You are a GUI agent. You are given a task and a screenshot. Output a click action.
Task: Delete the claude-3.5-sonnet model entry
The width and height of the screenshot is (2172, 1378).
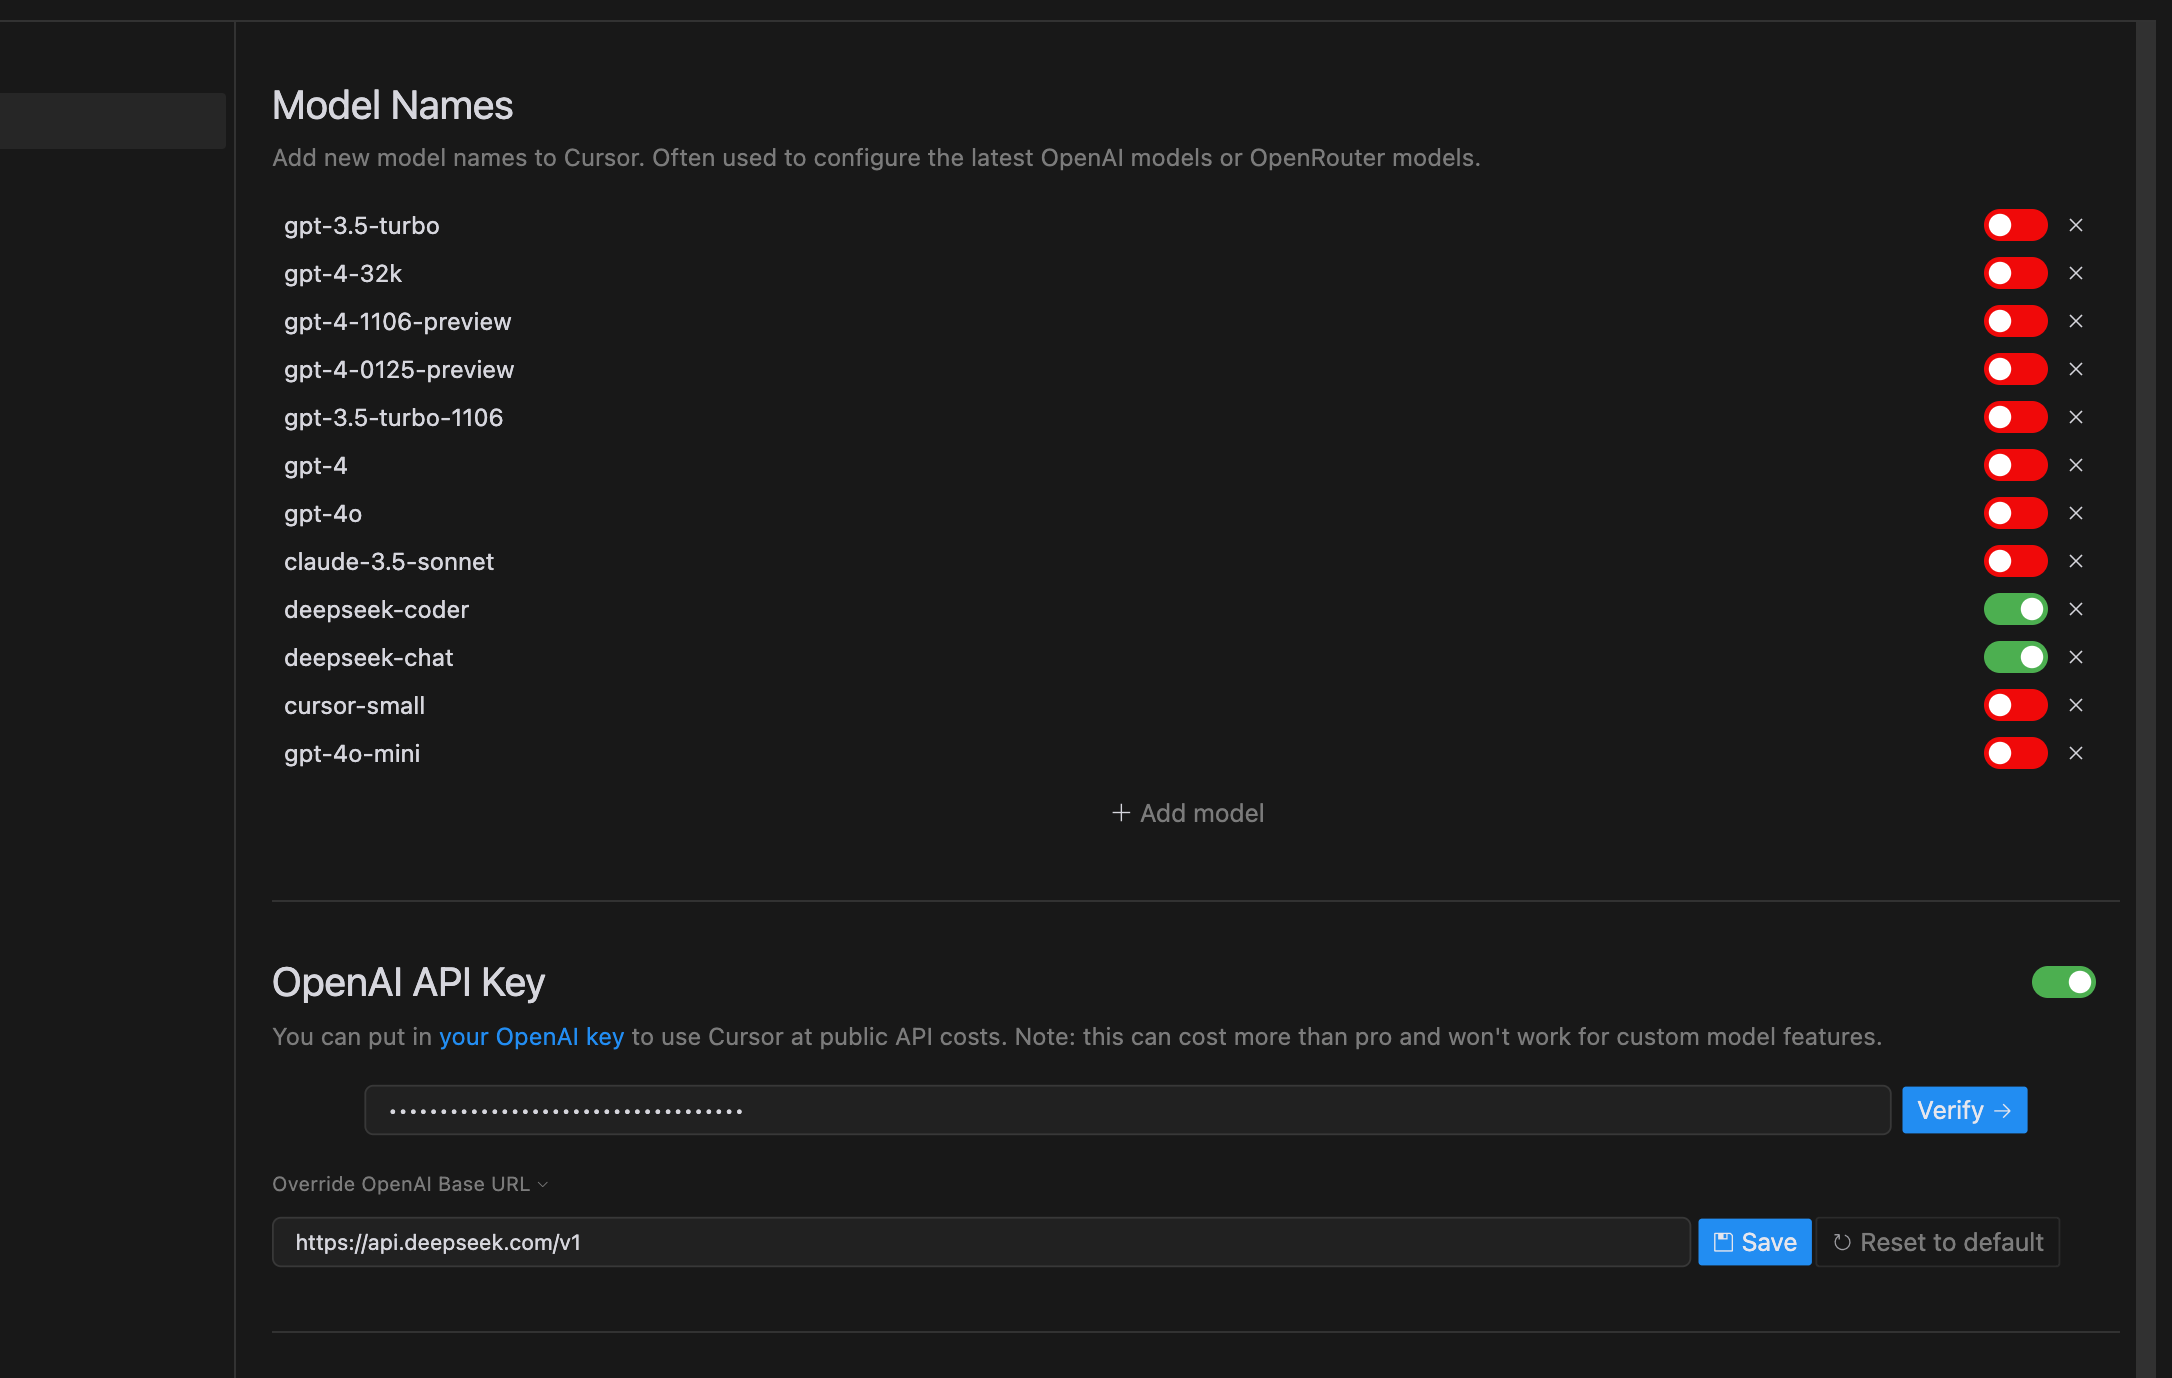2076,561
